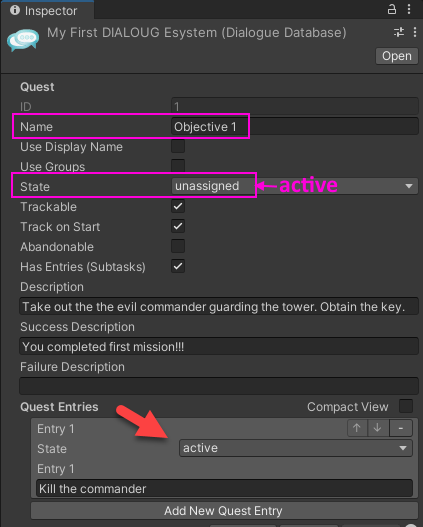Open the quest State dropdown

tap(295, 186)
